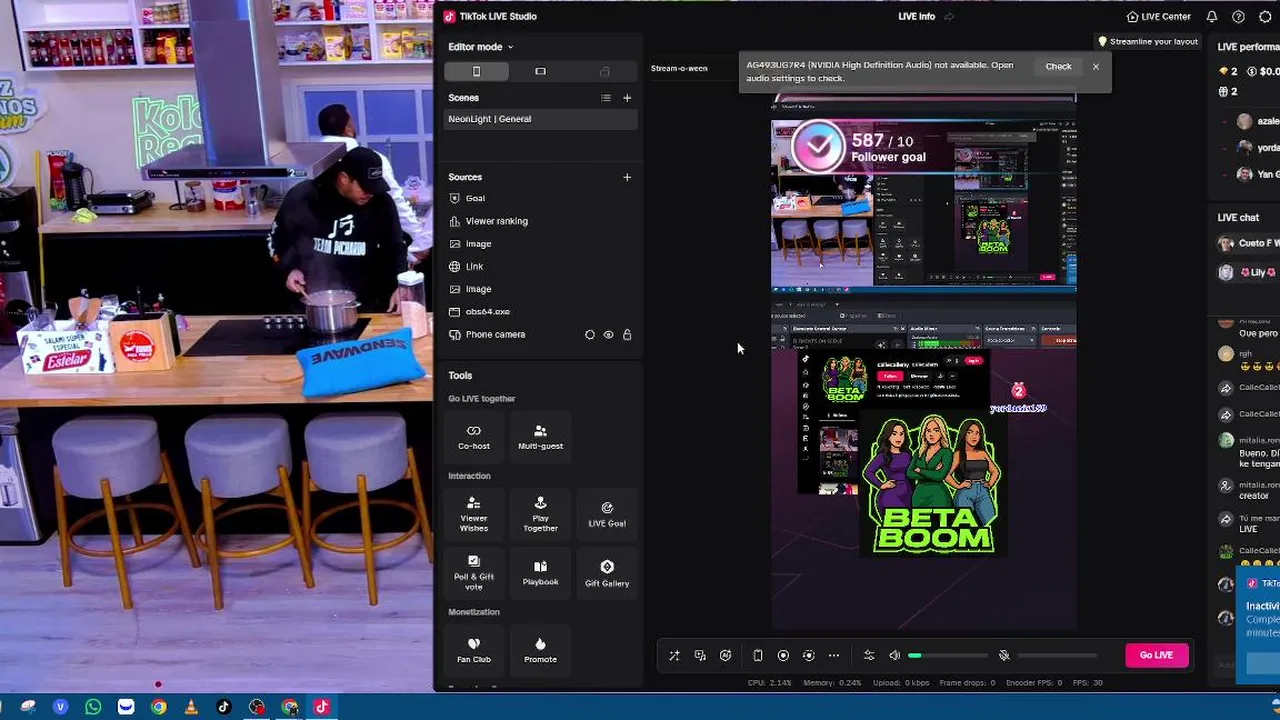Open the Fan Club tool
The width and height of the screenshot is (1280, 720).
(x=474, y=650)
